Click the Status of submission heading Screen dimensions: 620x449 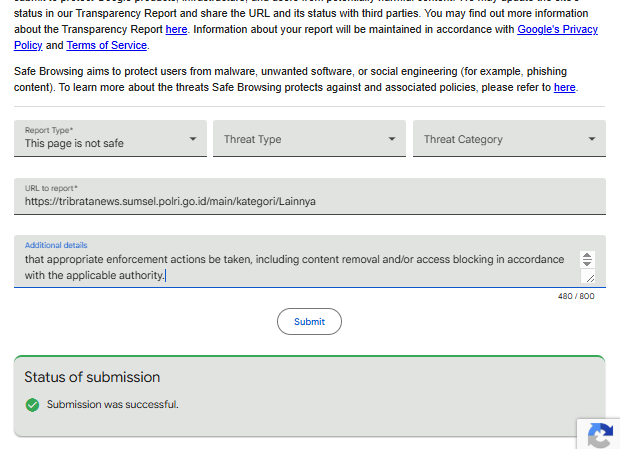point(92,377)
